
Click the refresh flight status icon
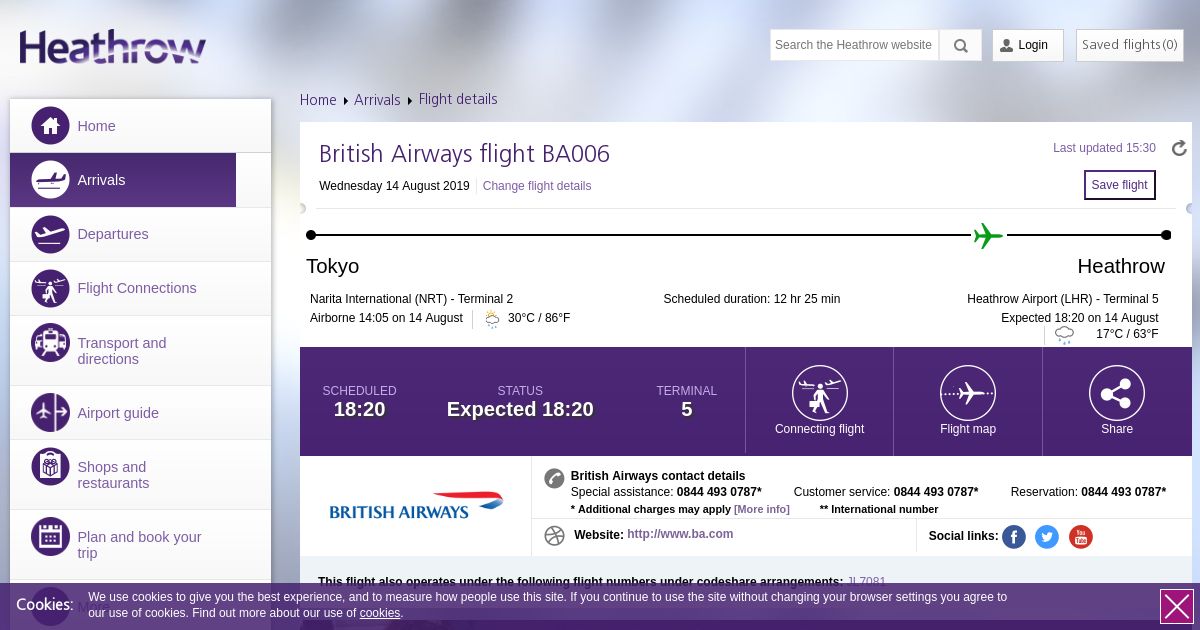[1179, 148]
